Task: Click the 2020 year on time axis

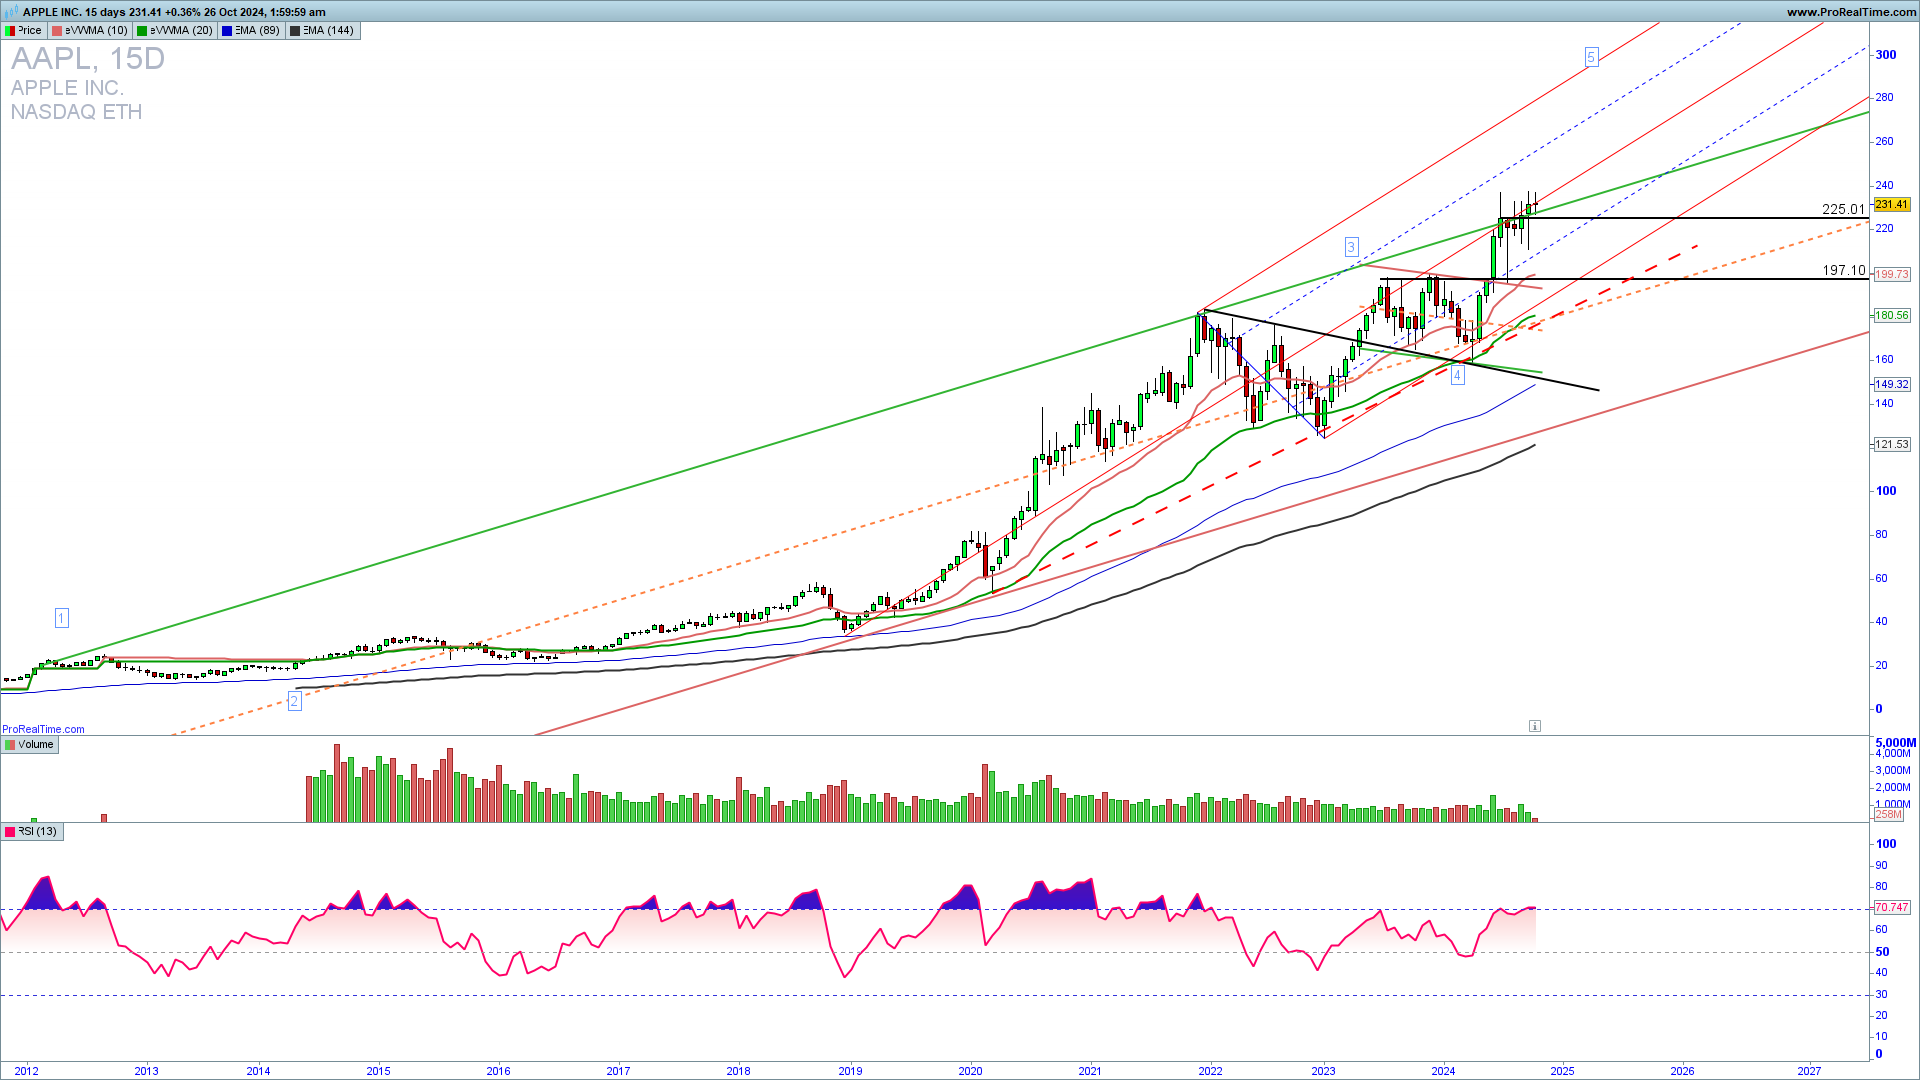Action: pyautogui.click(x=970, y=1071)
